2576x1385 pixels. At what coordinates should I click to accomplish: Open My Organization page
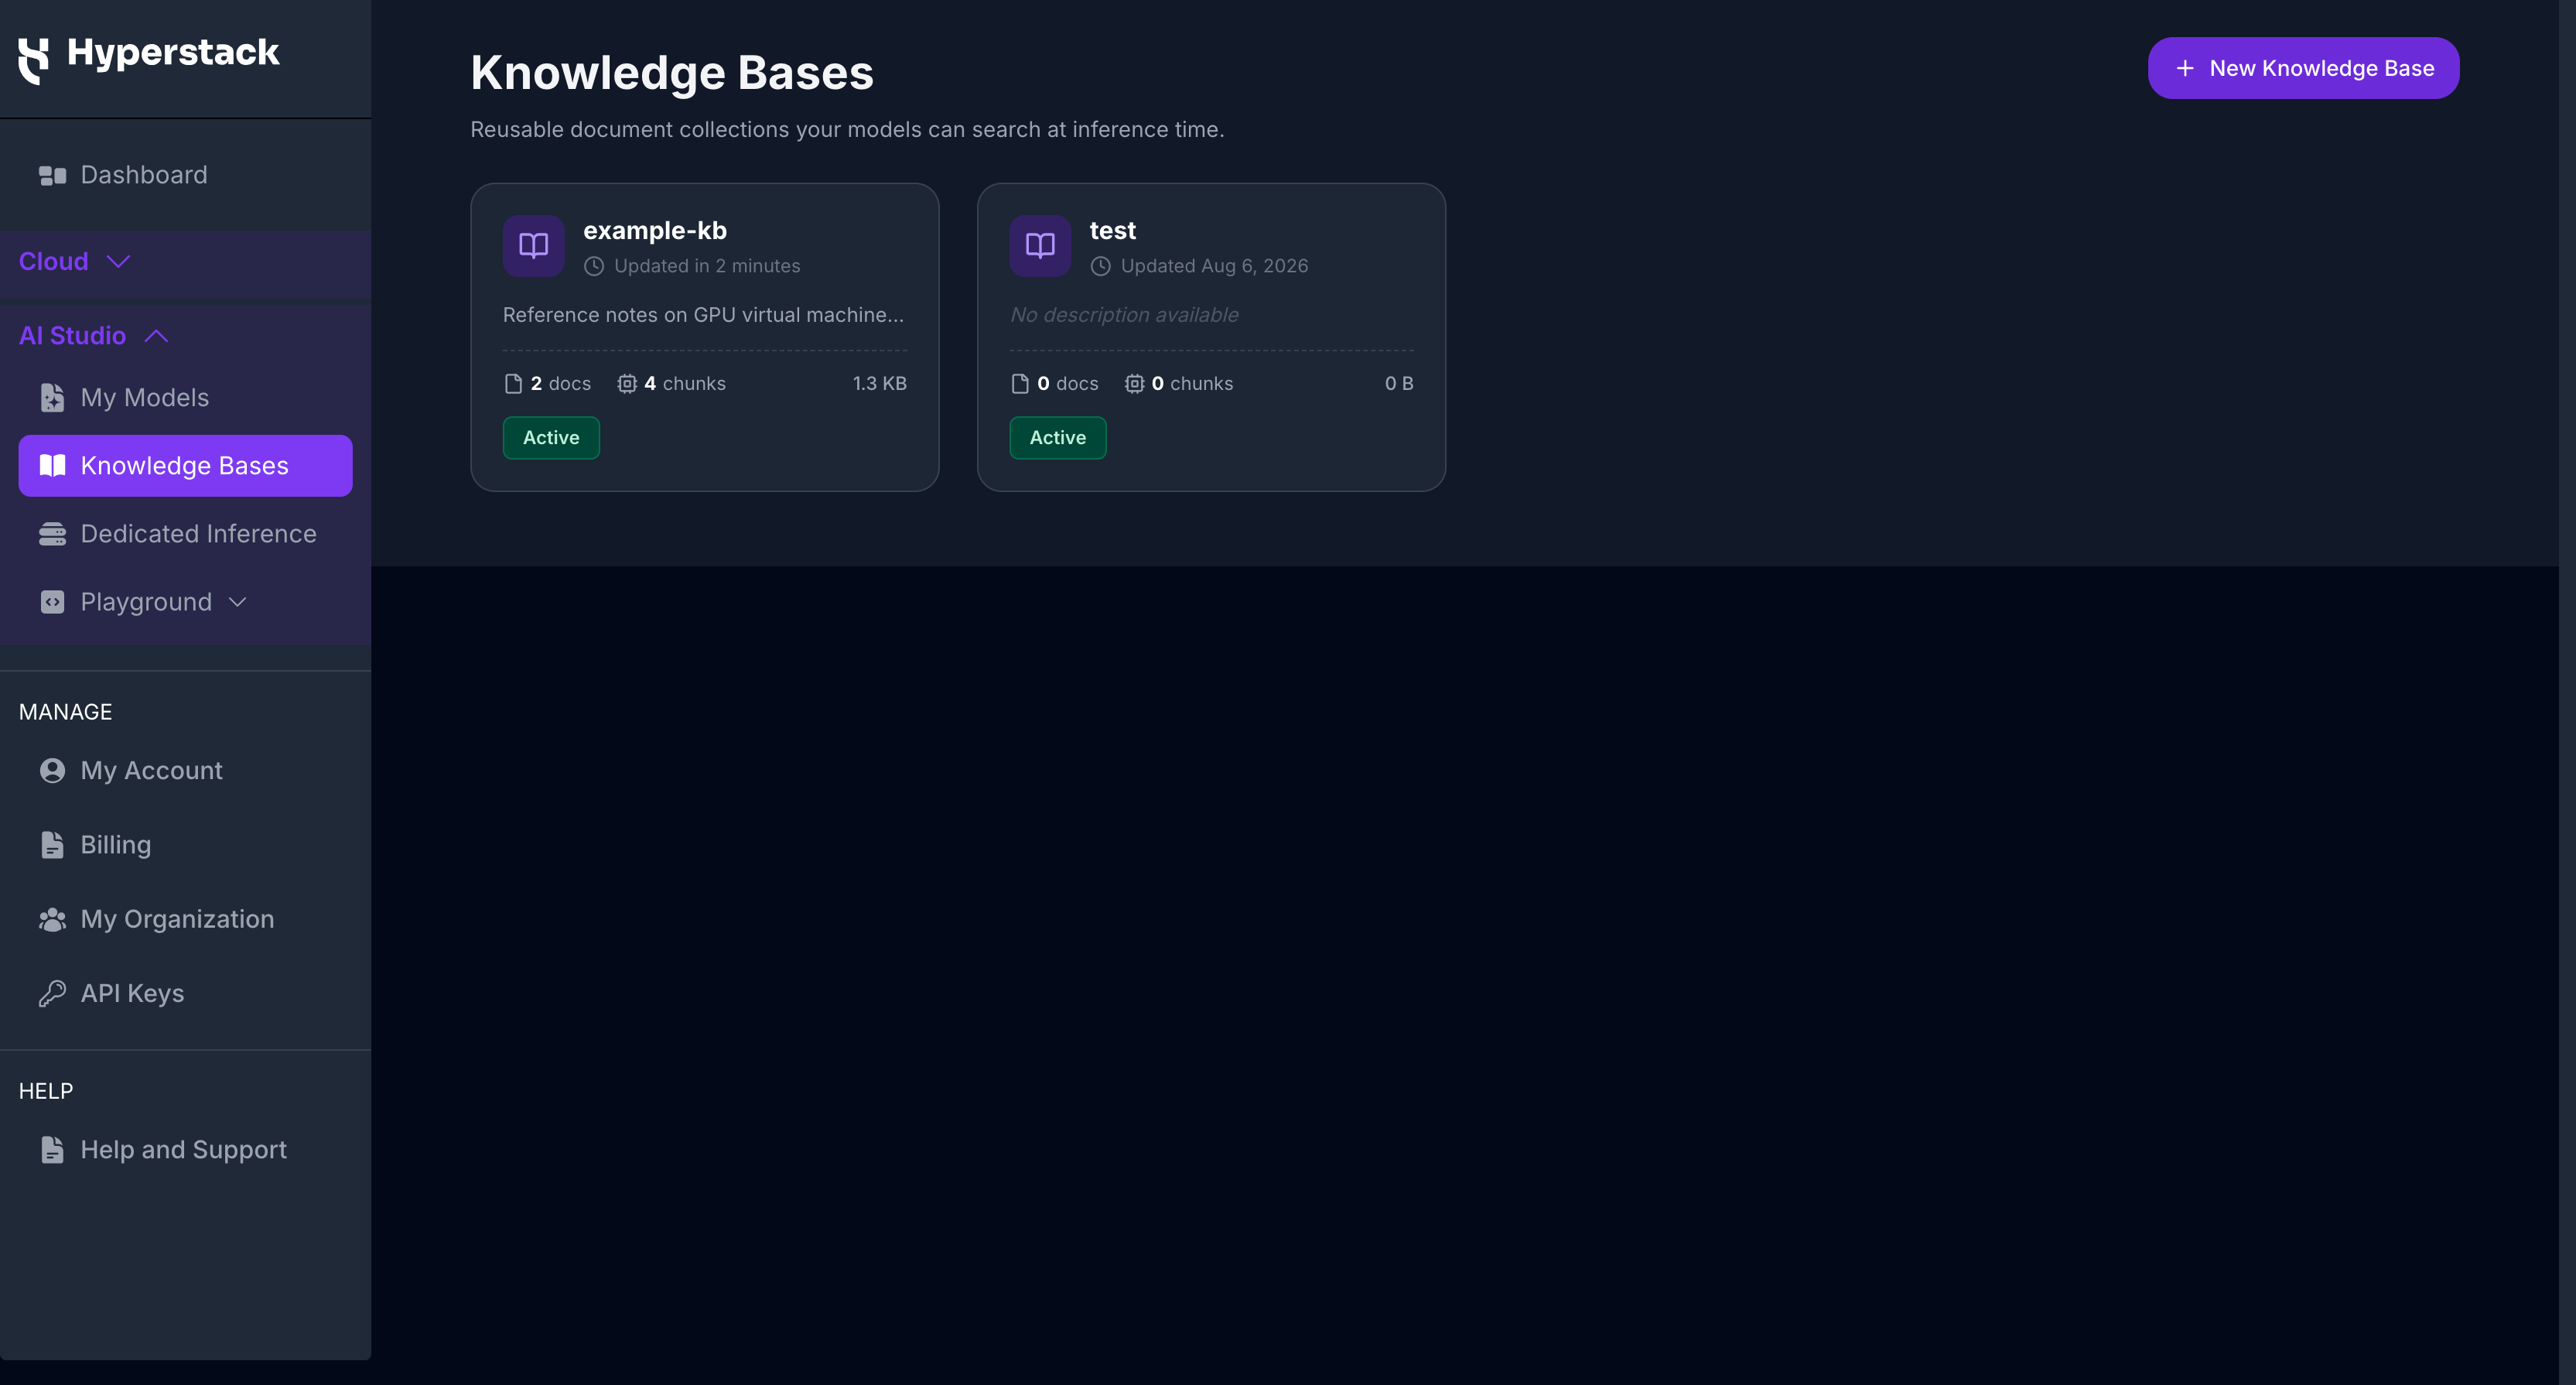[x=185, y=919]
